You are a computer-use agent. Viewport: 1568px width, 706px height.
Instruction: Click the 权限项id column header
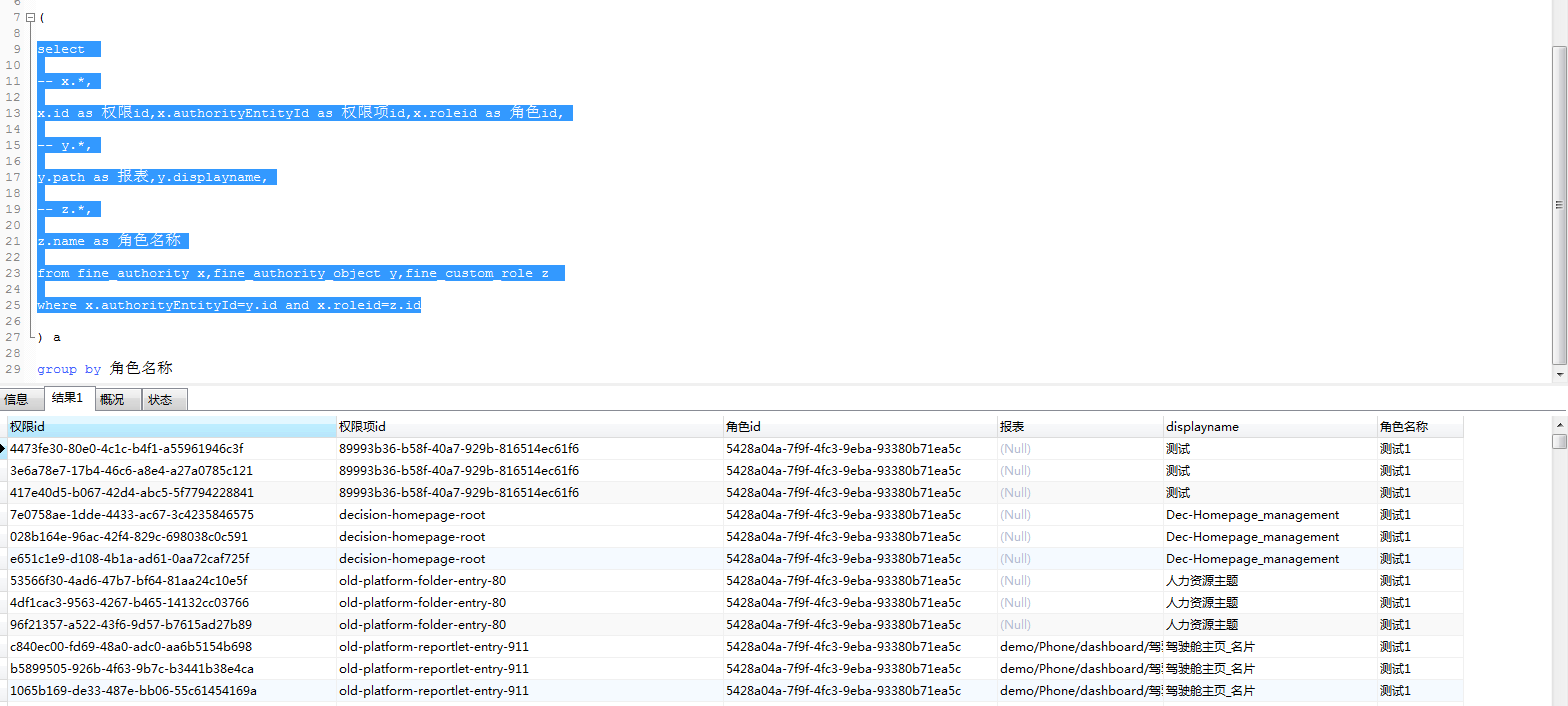tap(530, 427)
